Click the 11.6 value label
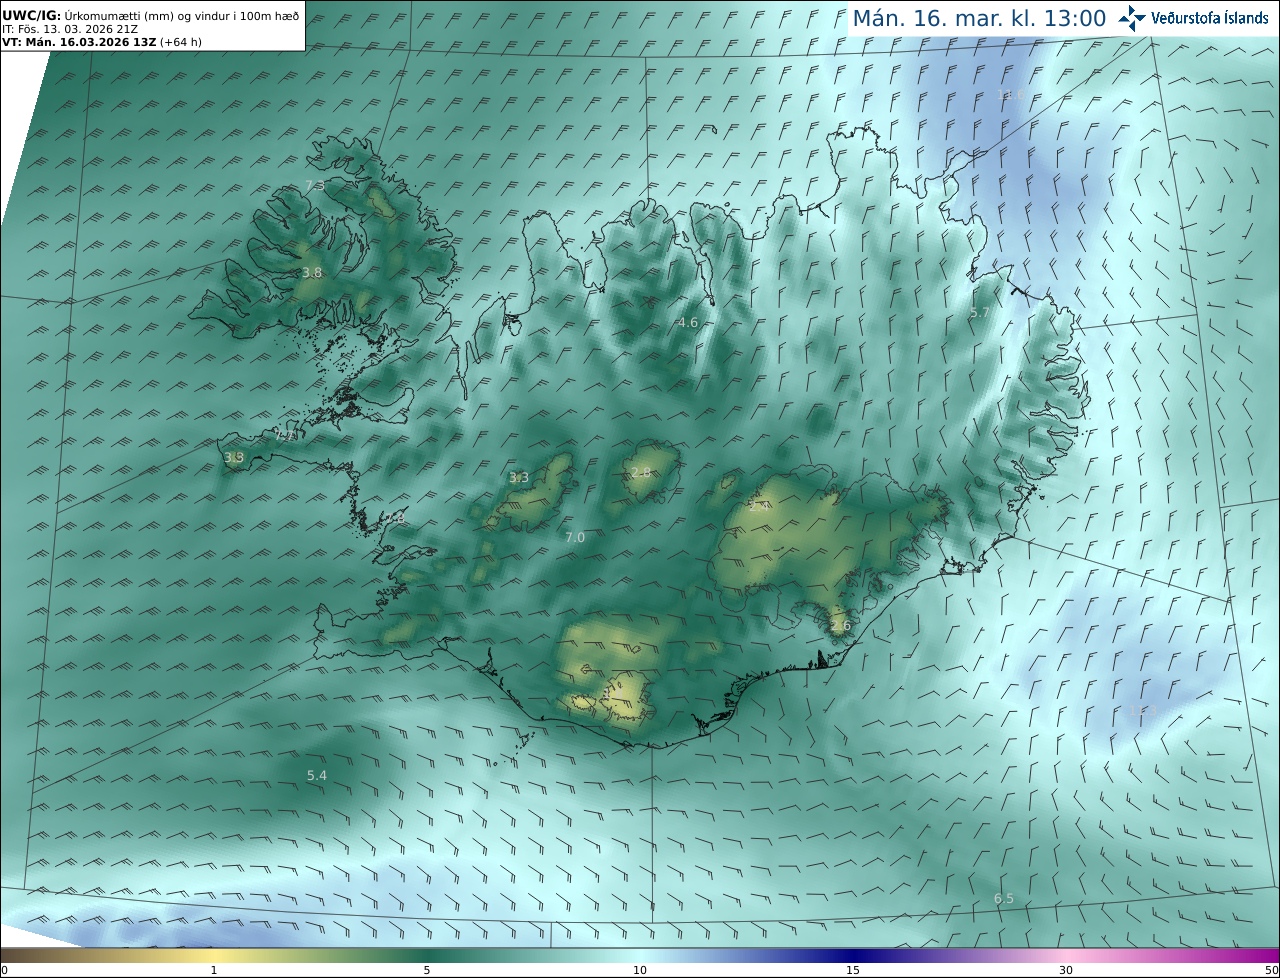Screen dimensions: 1280x978 [1010, 95]
